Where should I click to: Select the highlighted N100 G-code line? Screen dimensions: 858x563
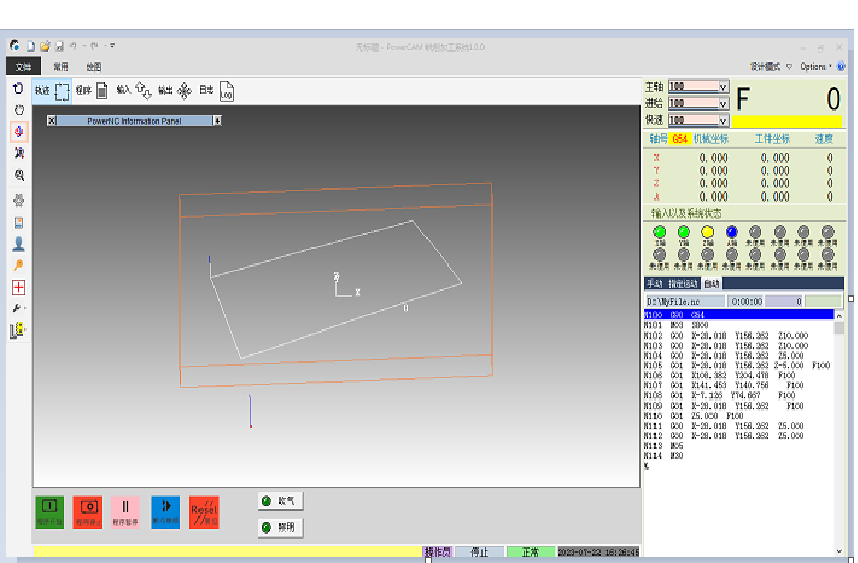739,315
